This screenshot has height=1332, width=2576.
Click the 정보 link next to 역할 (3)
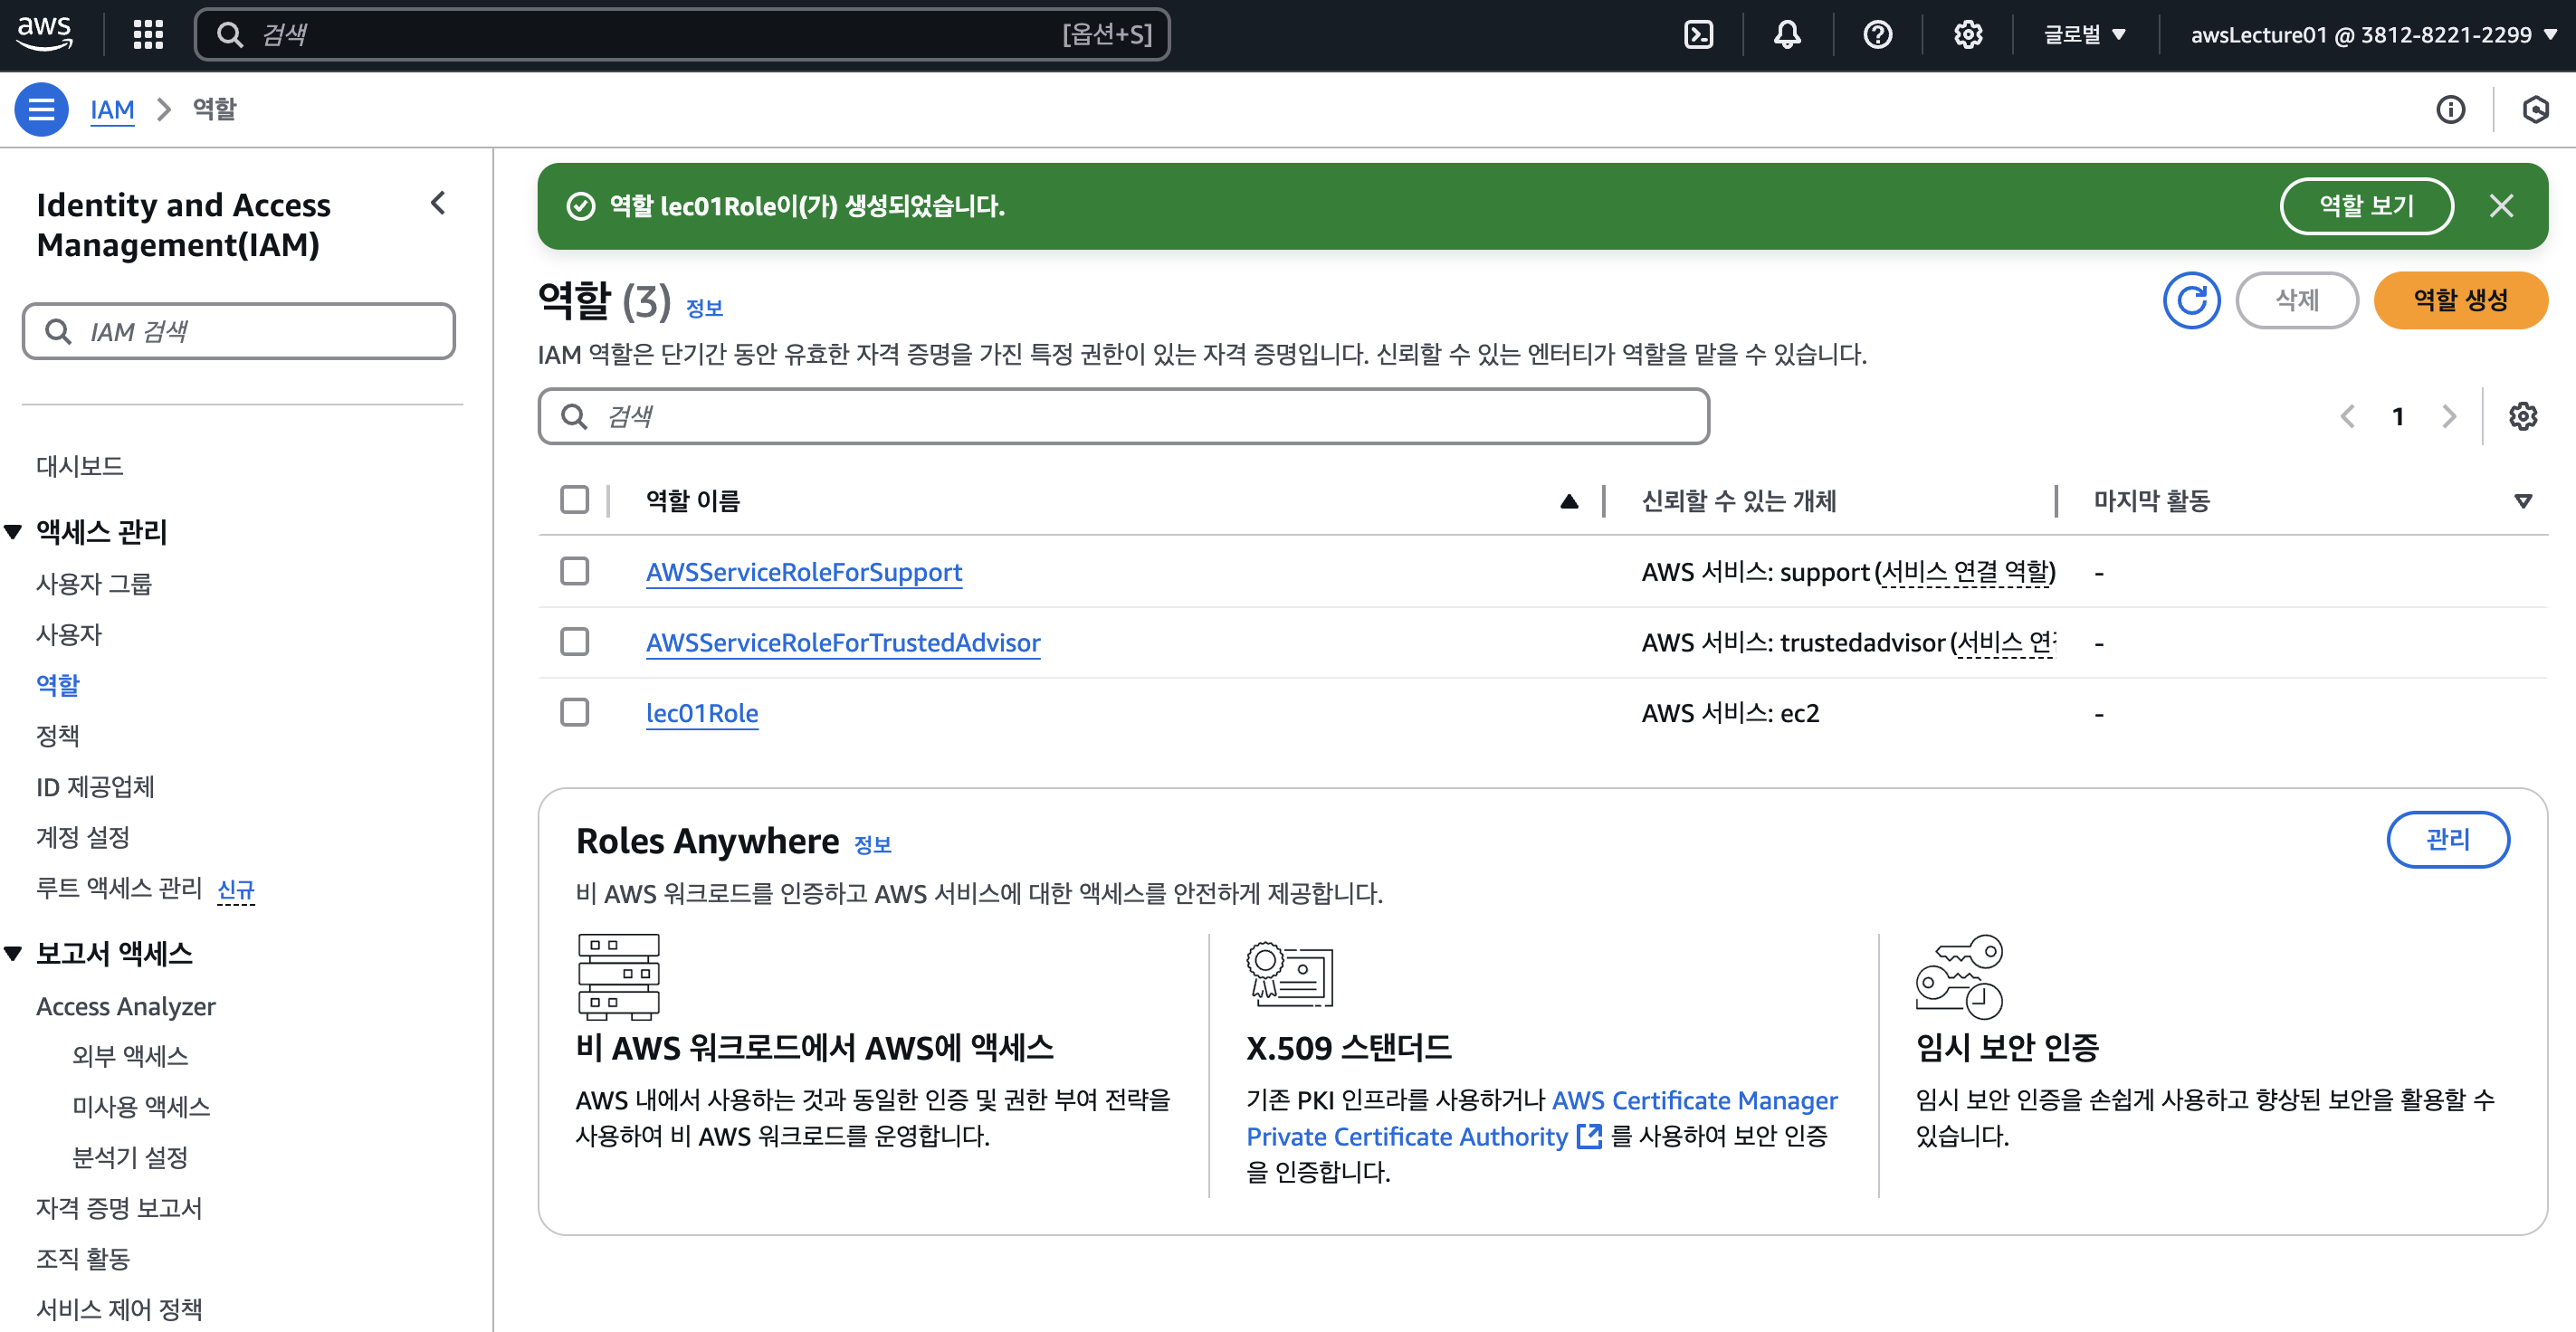pos(705,308)
